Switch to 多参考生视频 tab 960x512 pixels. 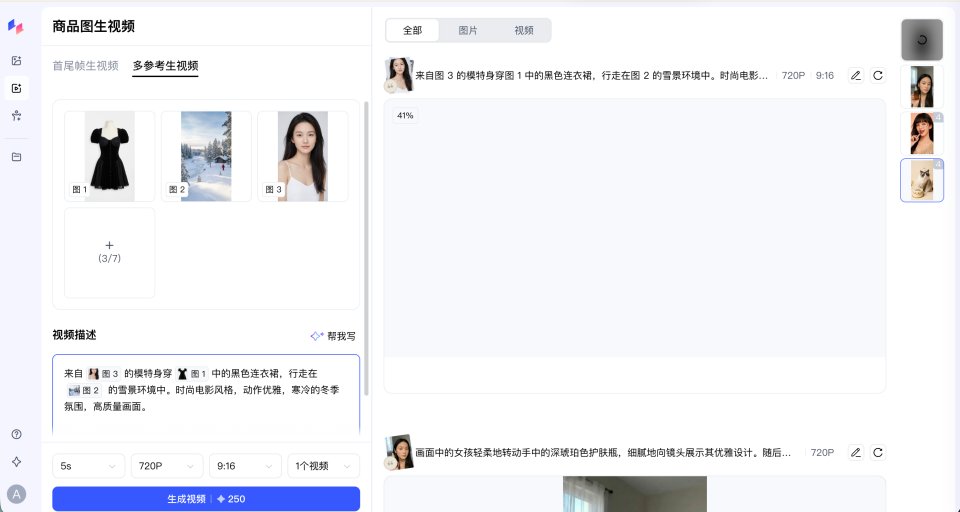[165, 66]
